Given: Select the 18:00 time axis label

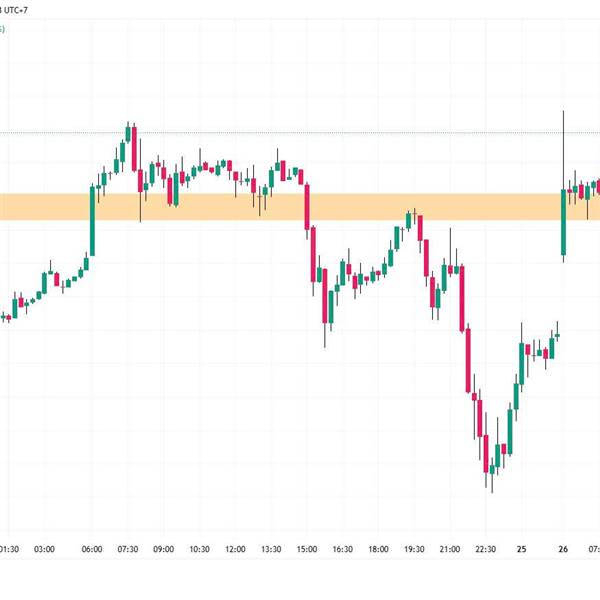Looking at the screenshot, I should tap(378, 549).
